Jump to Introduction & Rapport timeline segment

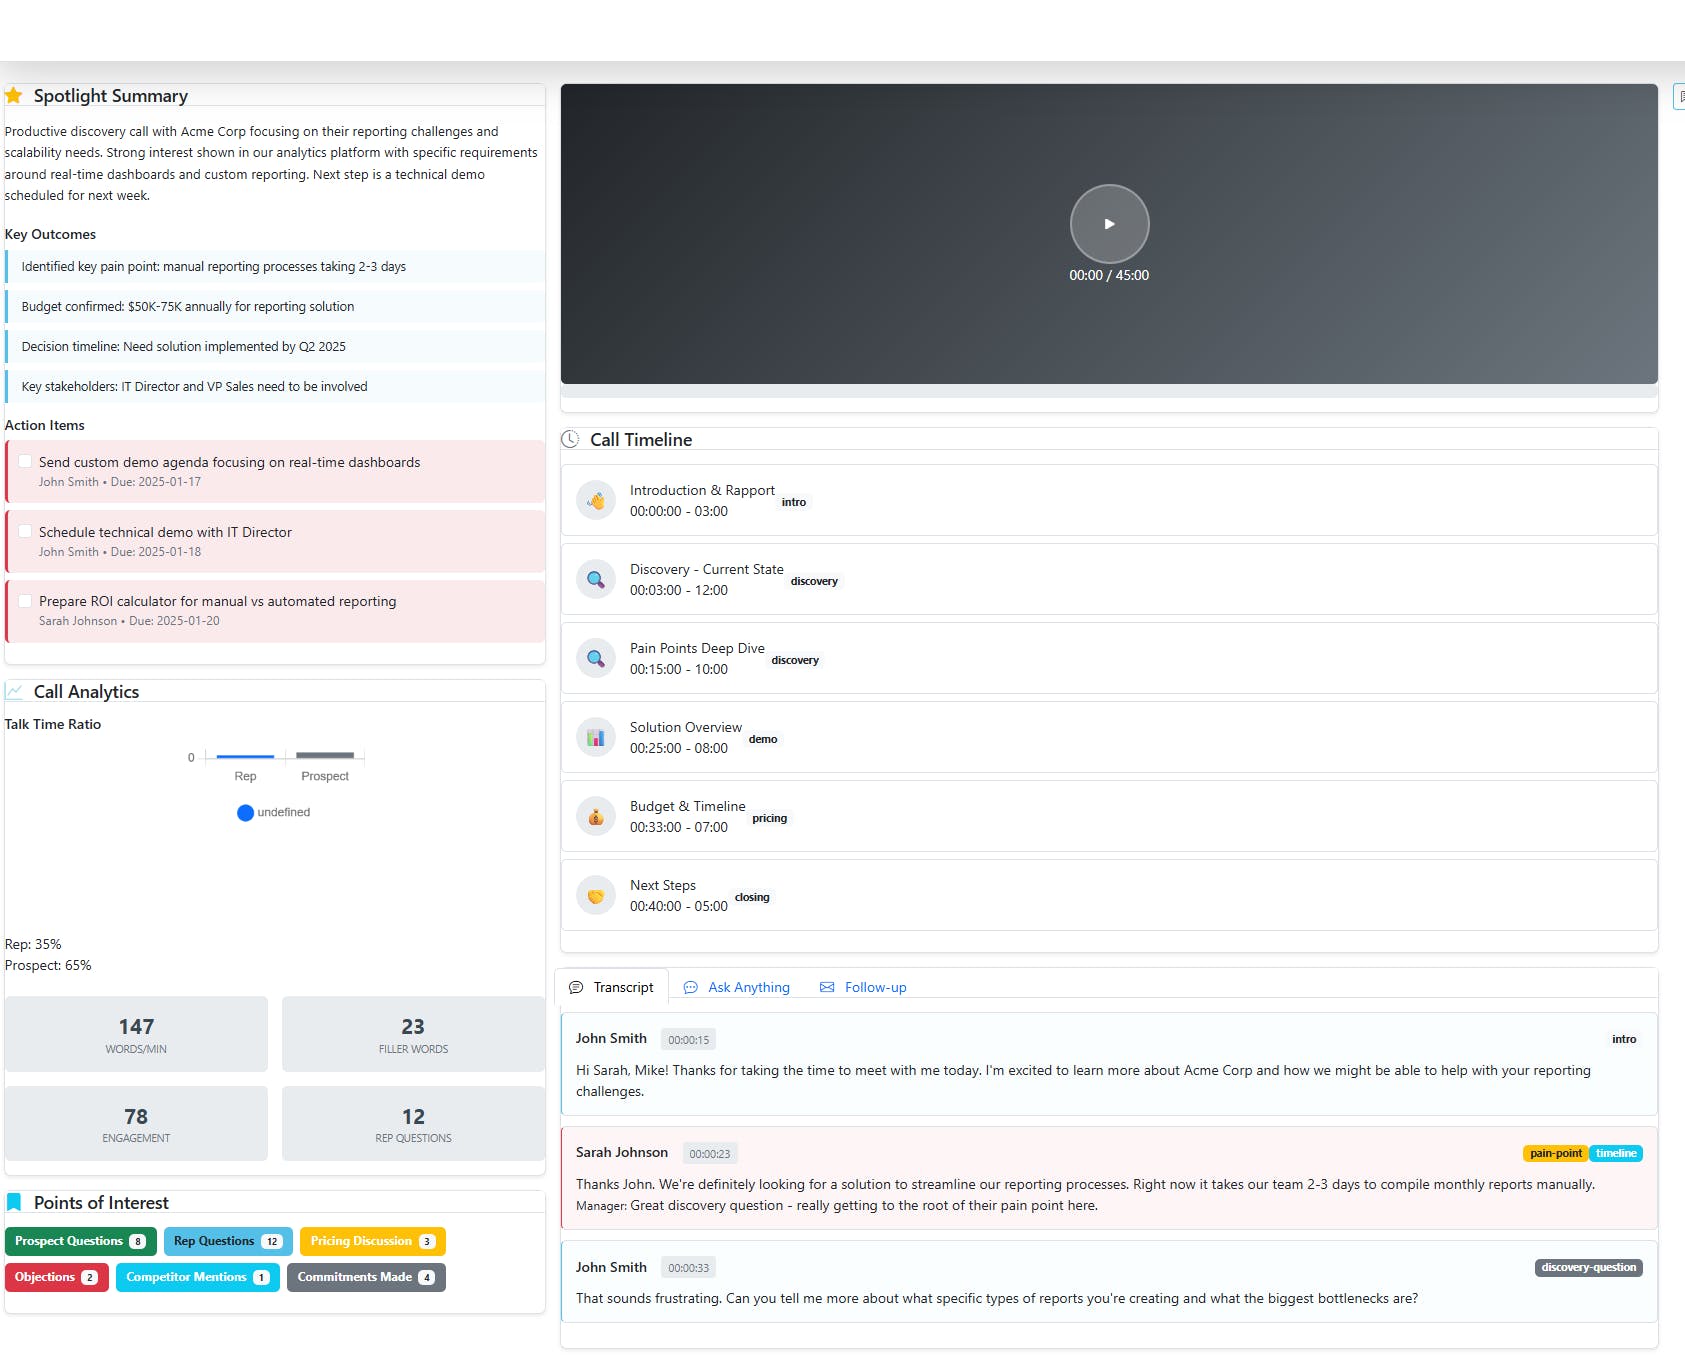[1109, 500]
